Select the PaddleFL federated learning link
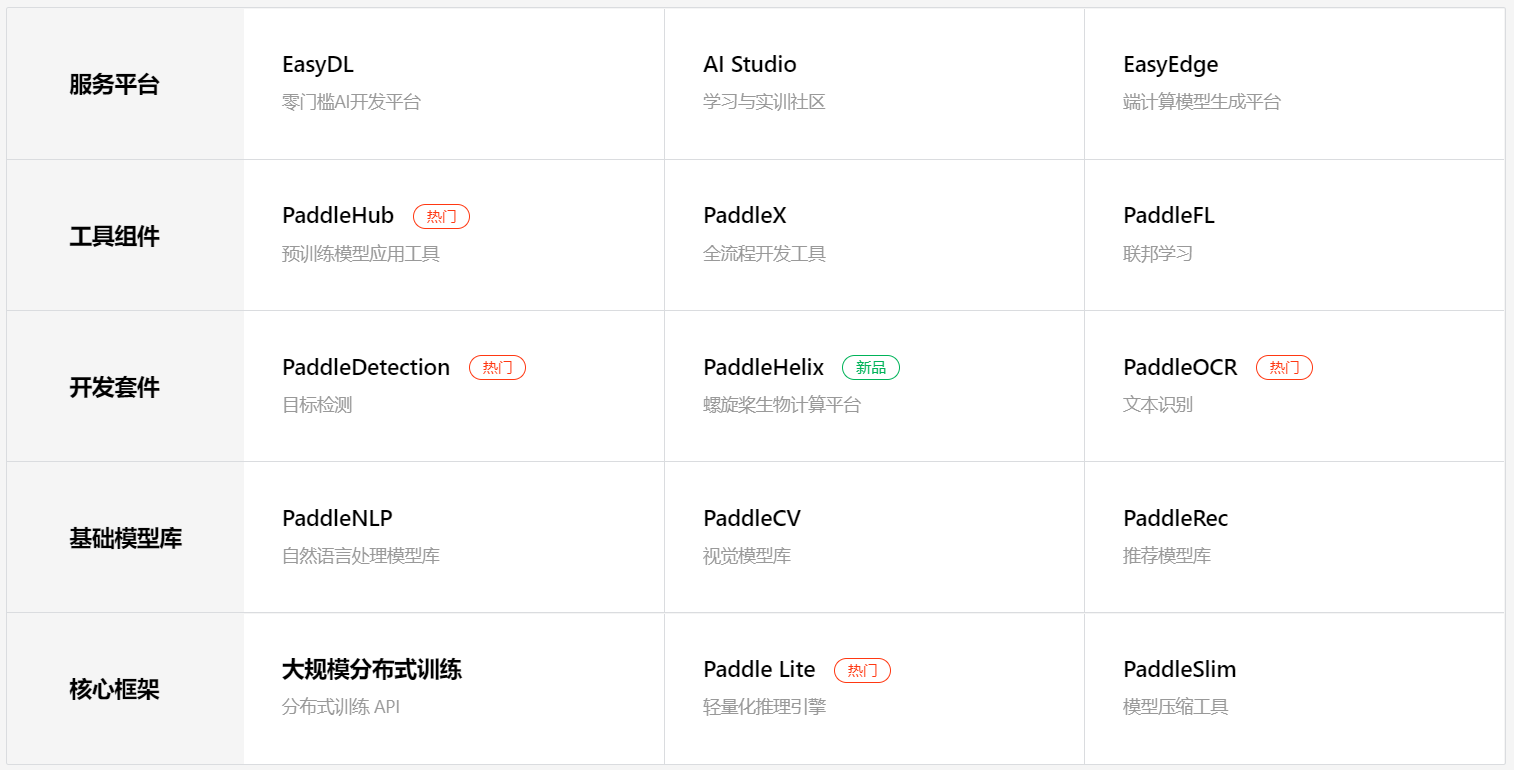 (x=1168, y=216)
